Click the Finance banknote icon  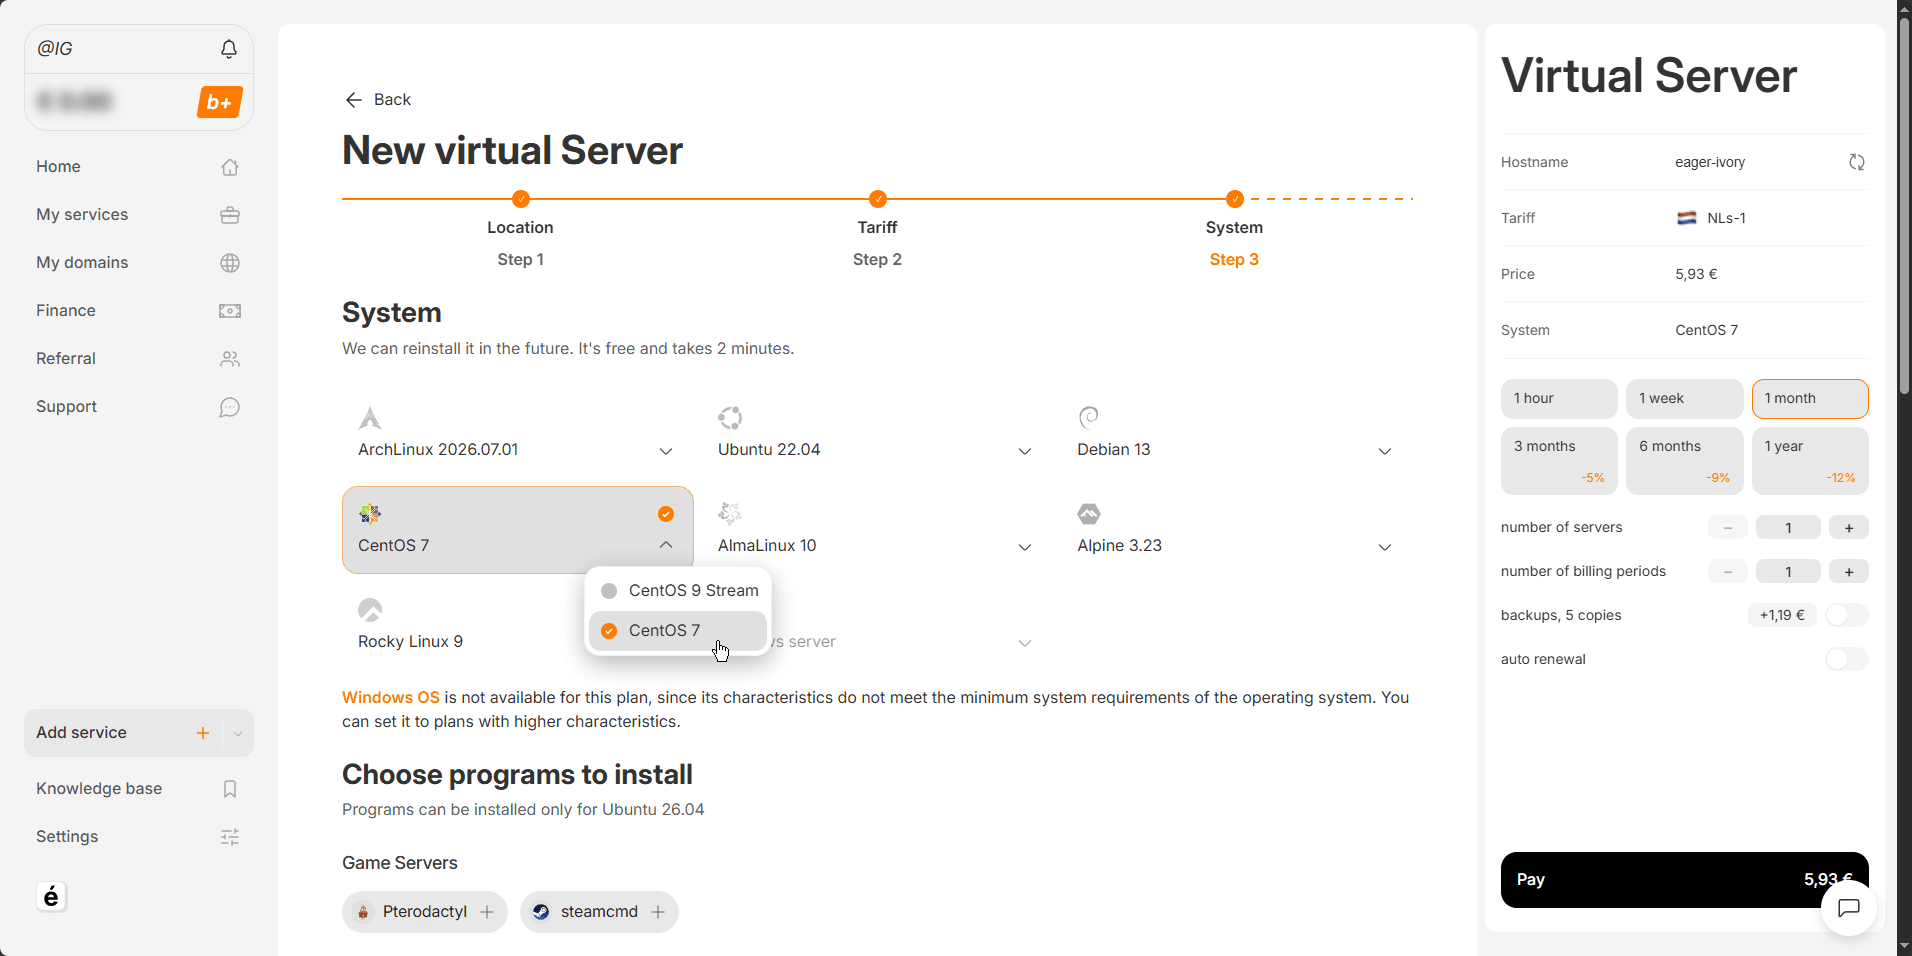[x=230, y=311]
